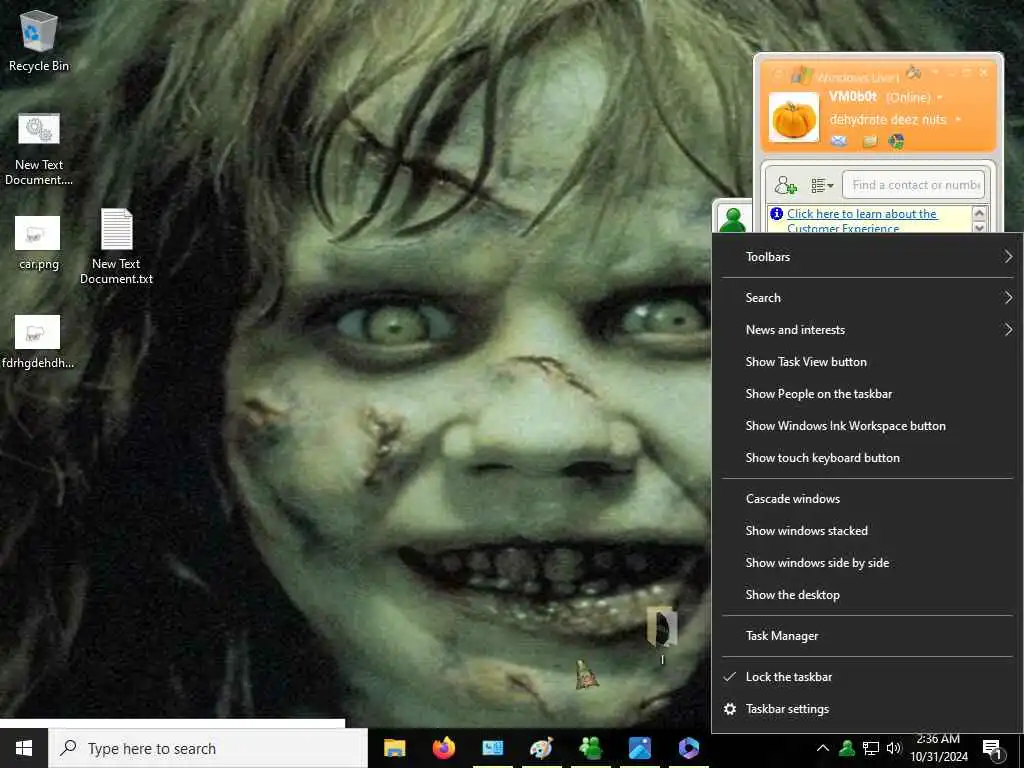Click the VM0b0t display name
1024x768 pixels.
pos(852,97)
